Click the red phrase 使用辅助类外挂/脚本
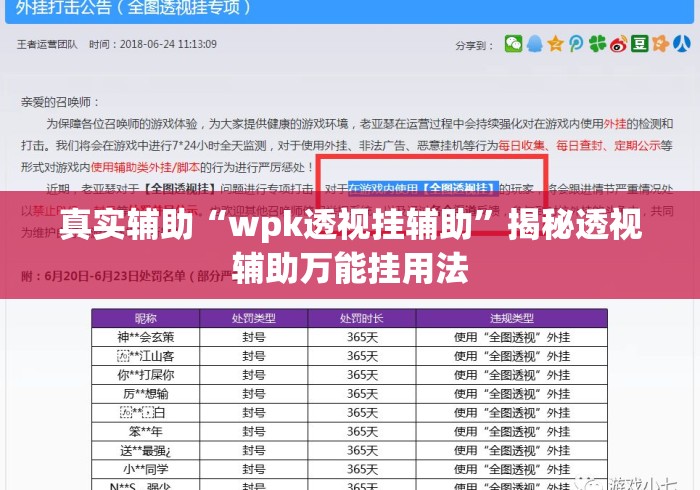The image size is (700, 490). [x=146, y=167]
